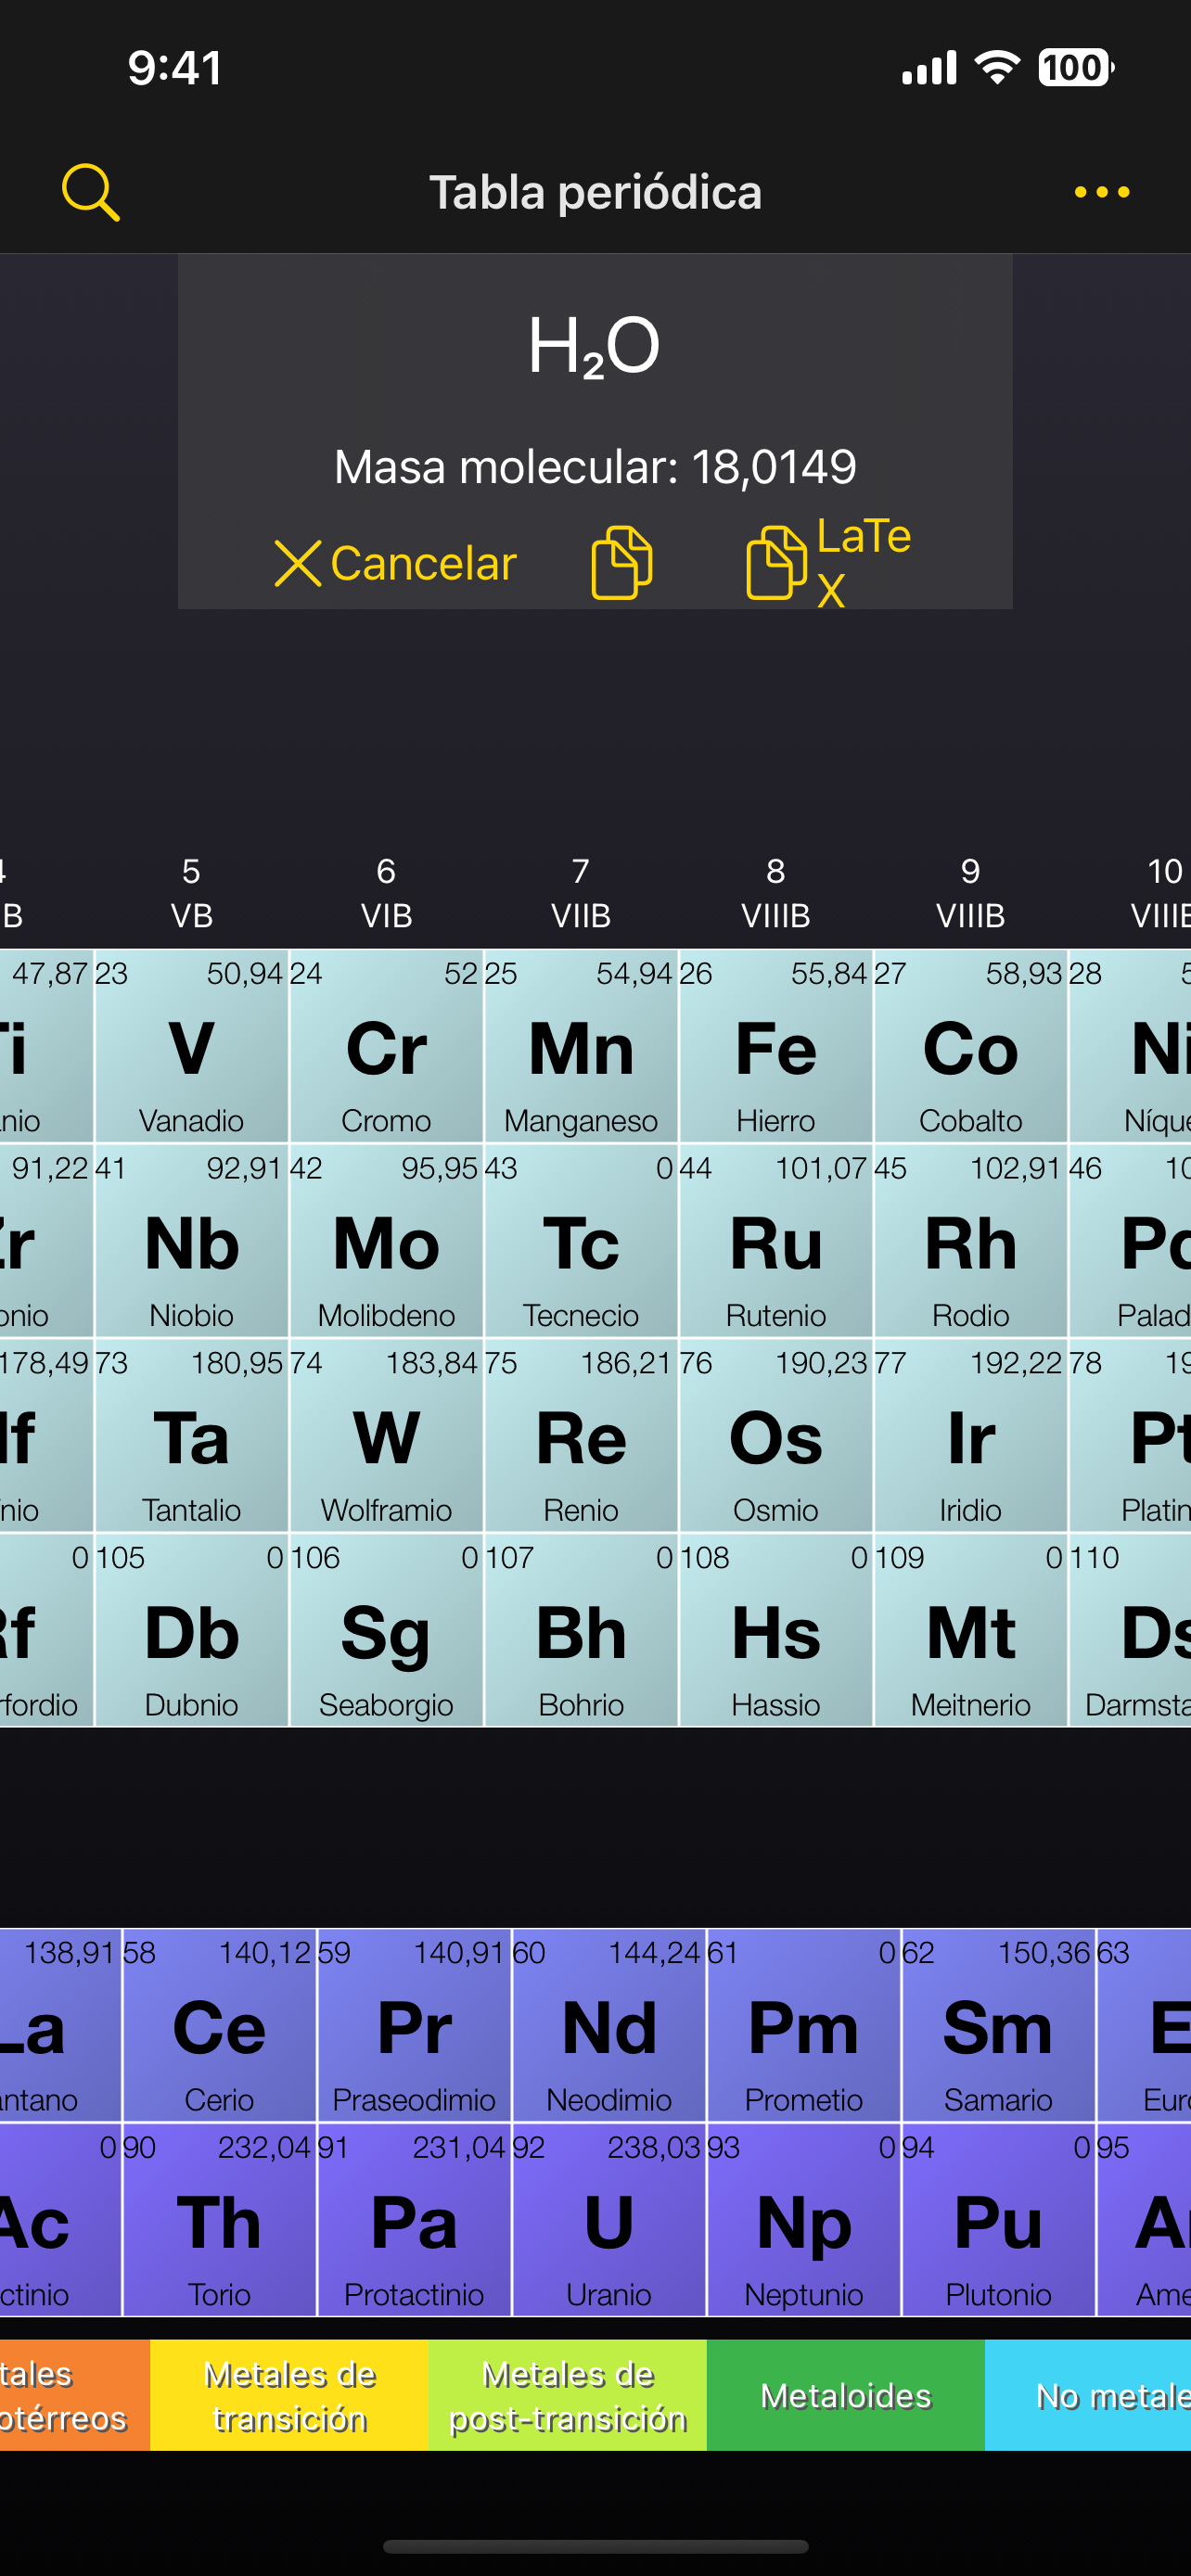This screenshot has width=1191, height=2576.
Task: Tap Cancelar to dismiss the formula
Action: click(x=396, y=563)
